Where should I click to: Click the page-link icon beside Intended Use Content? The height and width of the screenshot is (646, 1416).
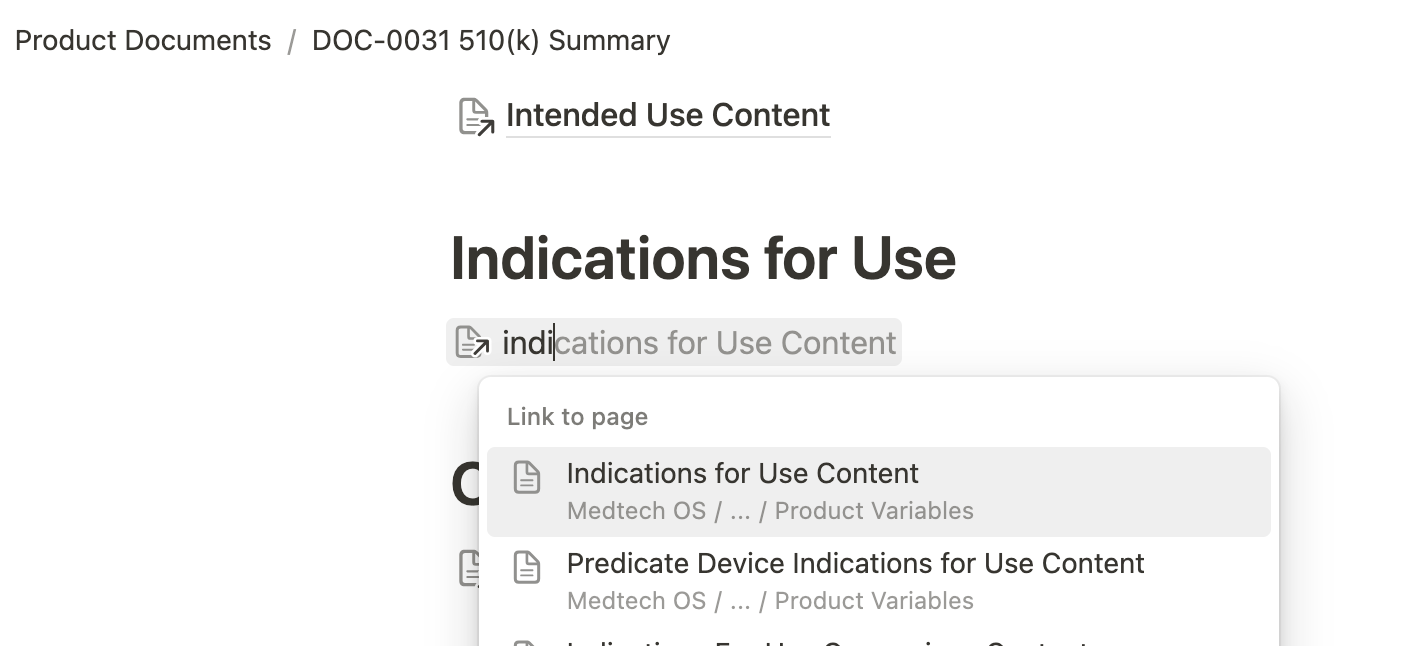point(476,116)
